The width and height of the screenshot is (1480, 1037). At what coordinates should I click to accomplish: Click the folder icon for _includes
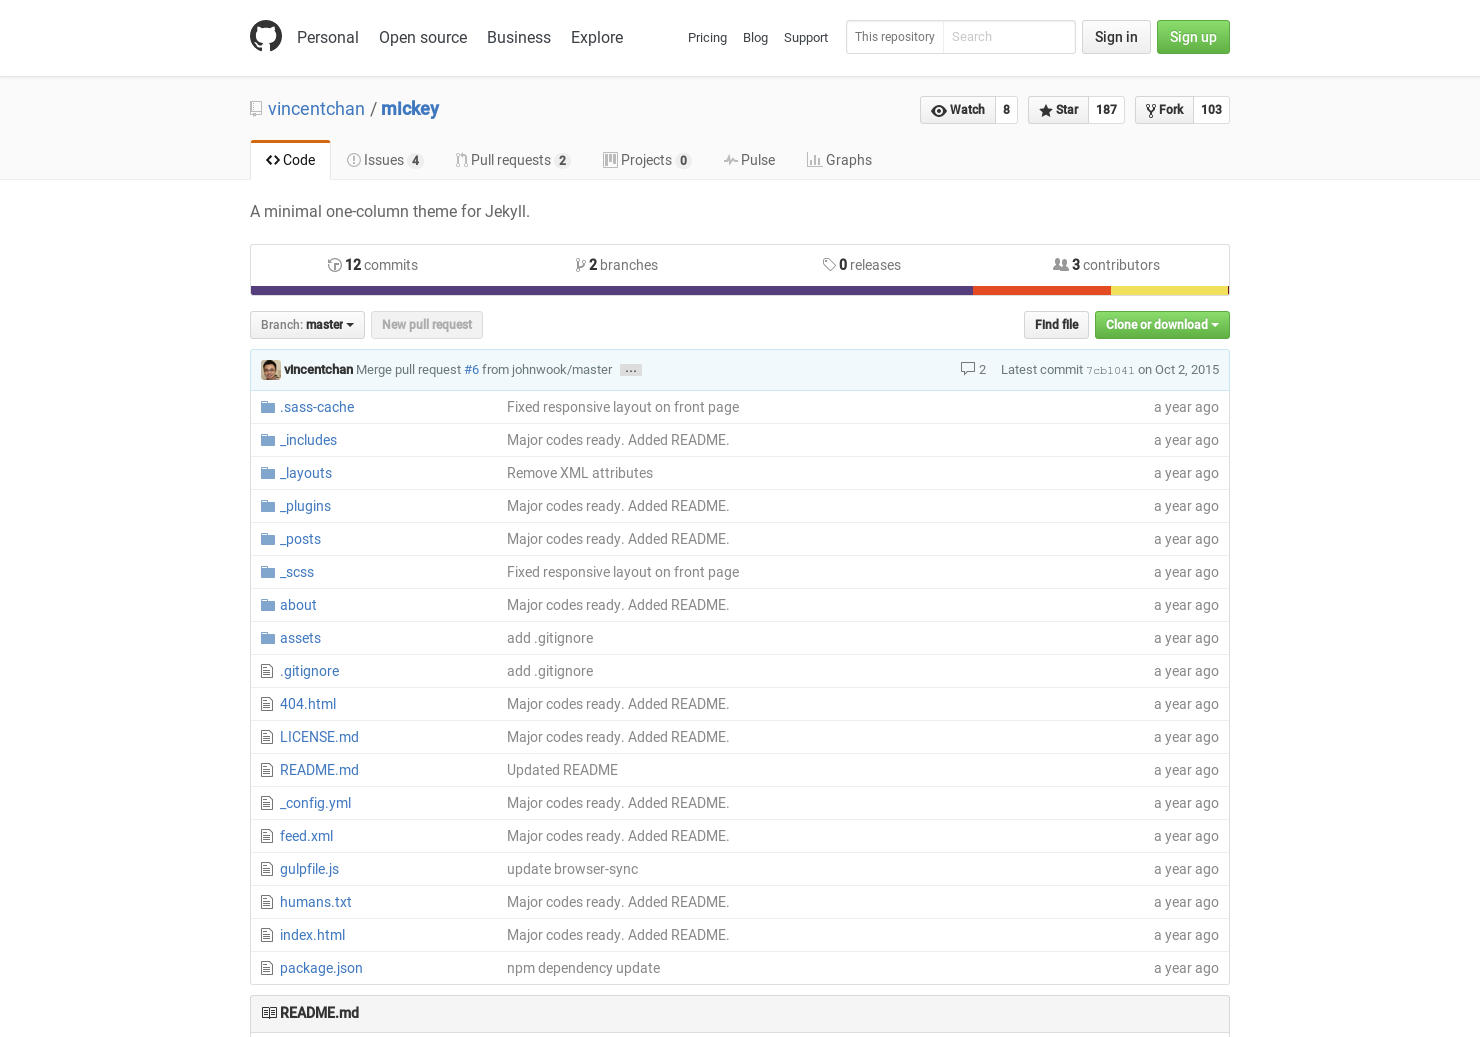click(268, 440)
